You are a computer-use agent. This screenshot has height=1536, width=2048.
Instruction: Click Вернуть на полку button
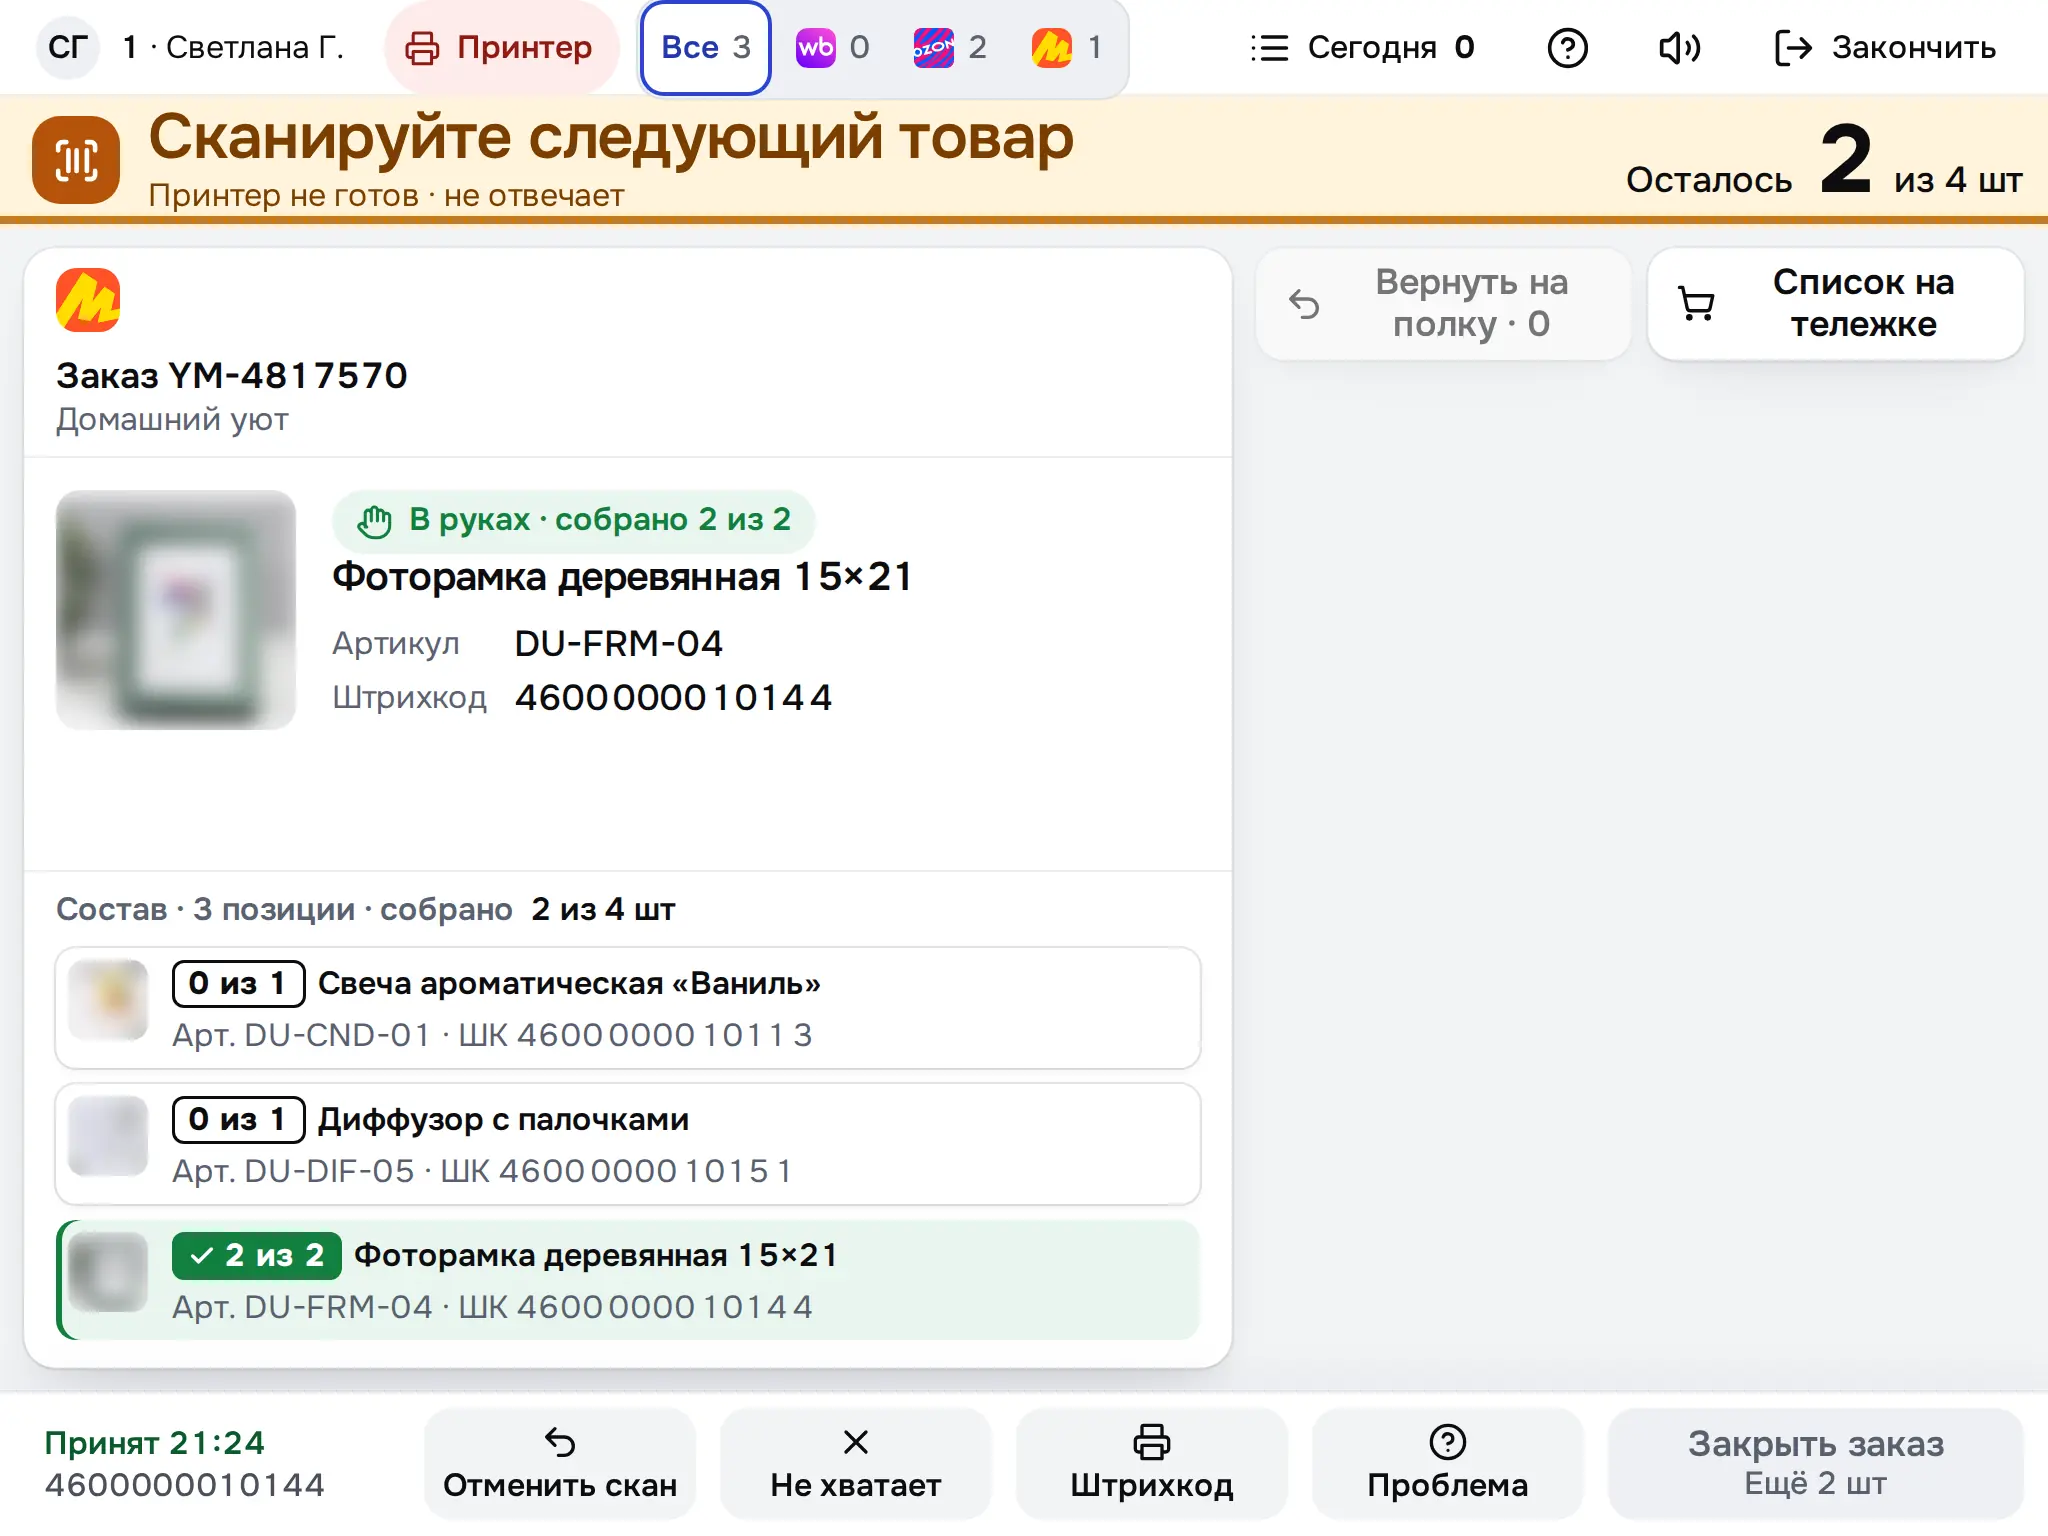(1443, 303)
